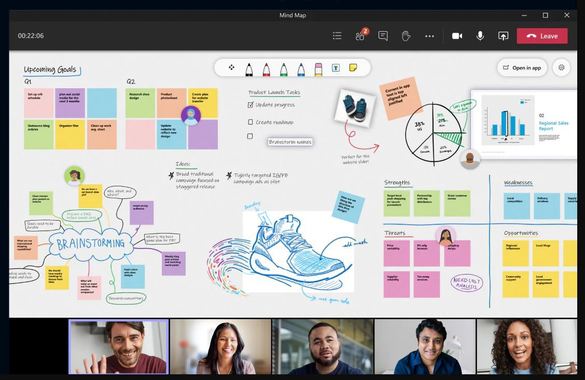The height and width of the screenshot is (380, 585).
Task: Open the More actions ellipsis menu
Action: [429, 36]
